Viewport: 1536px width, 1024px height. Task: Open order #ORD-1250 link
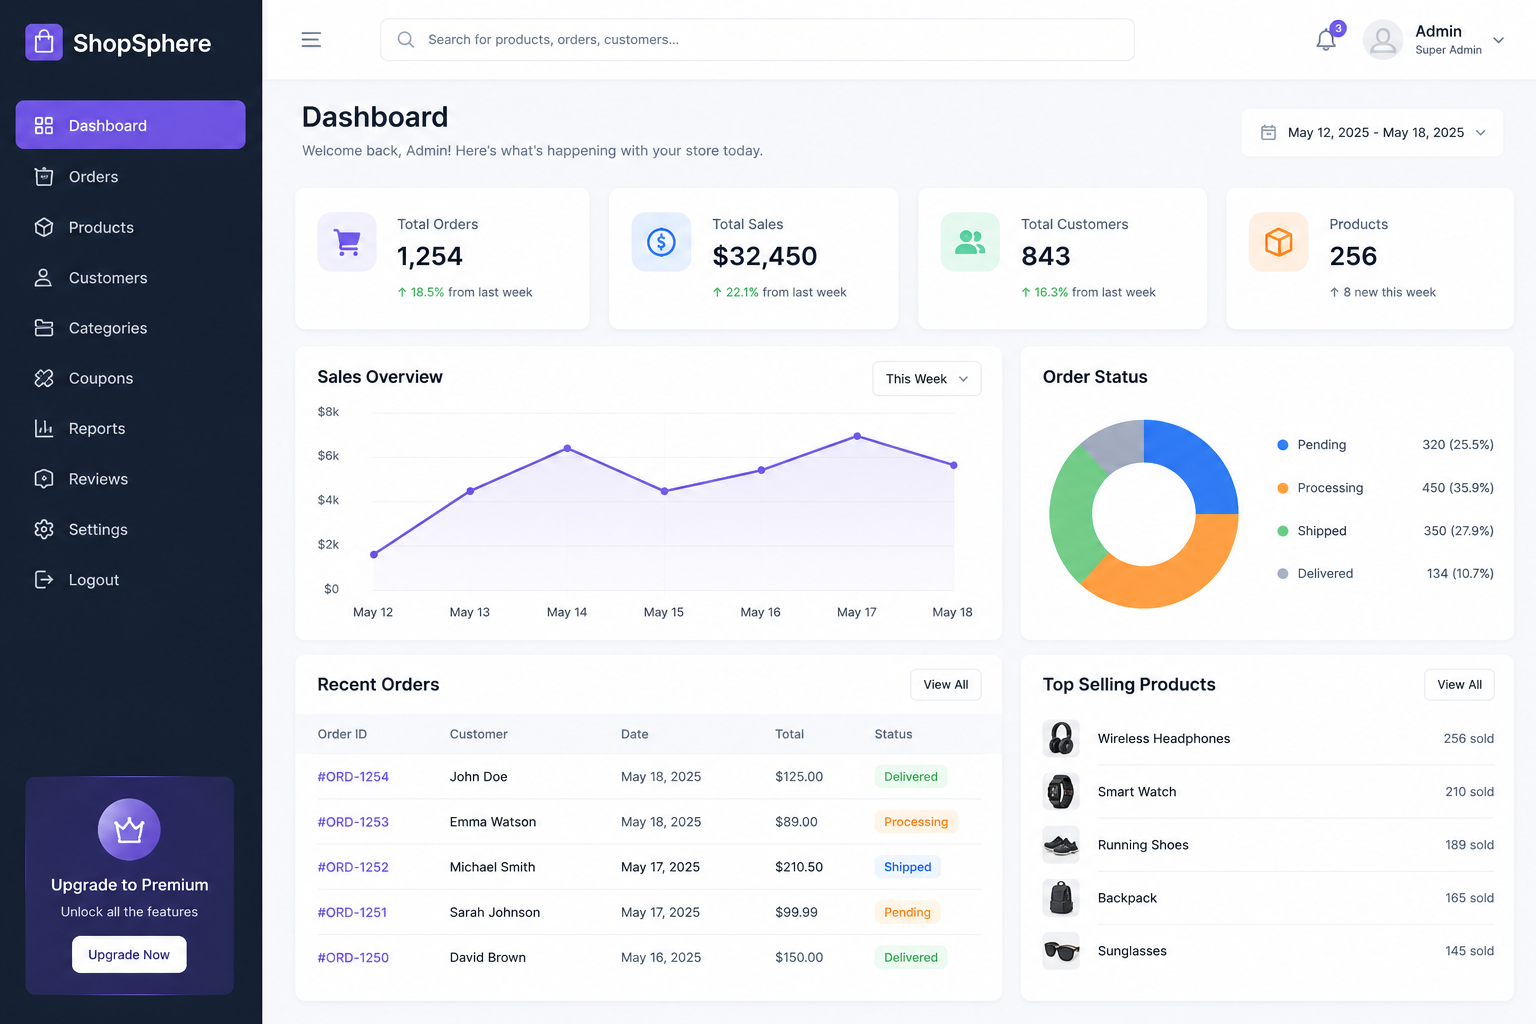[x=353, y=958]
